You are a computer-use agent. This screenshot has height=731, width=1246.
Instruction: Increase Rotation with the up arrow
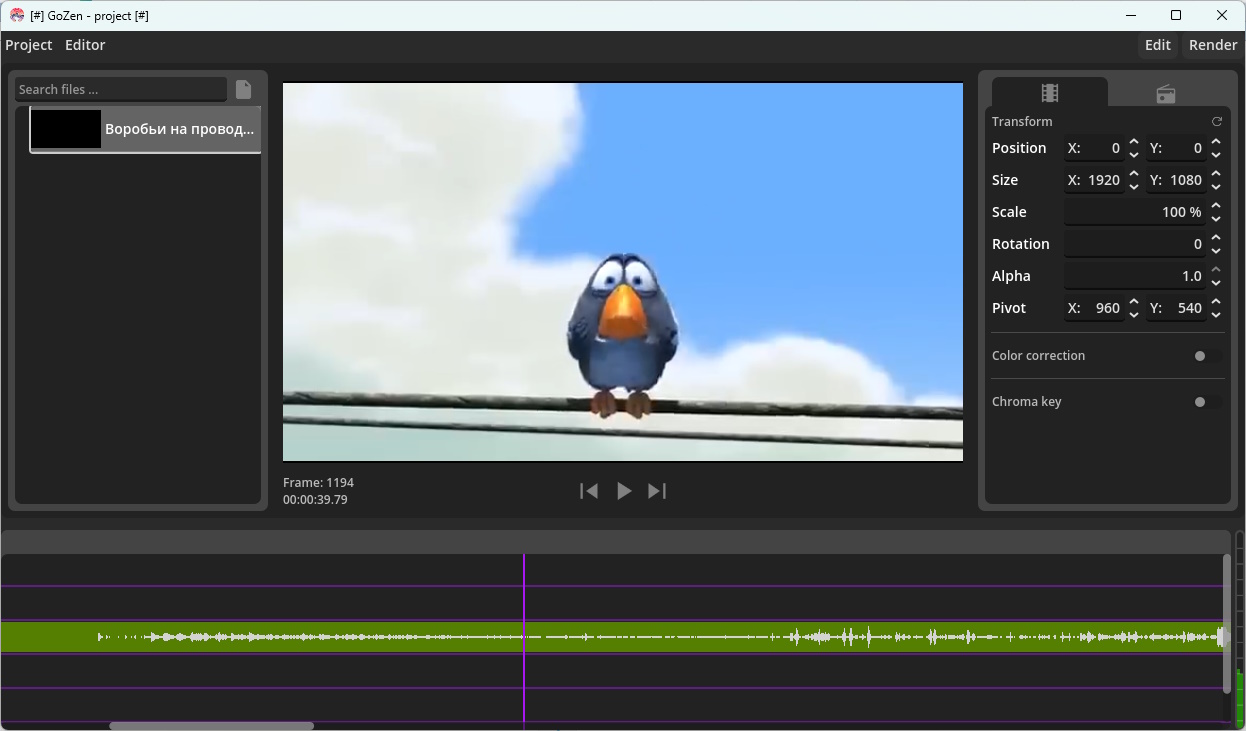[1216, 238]
